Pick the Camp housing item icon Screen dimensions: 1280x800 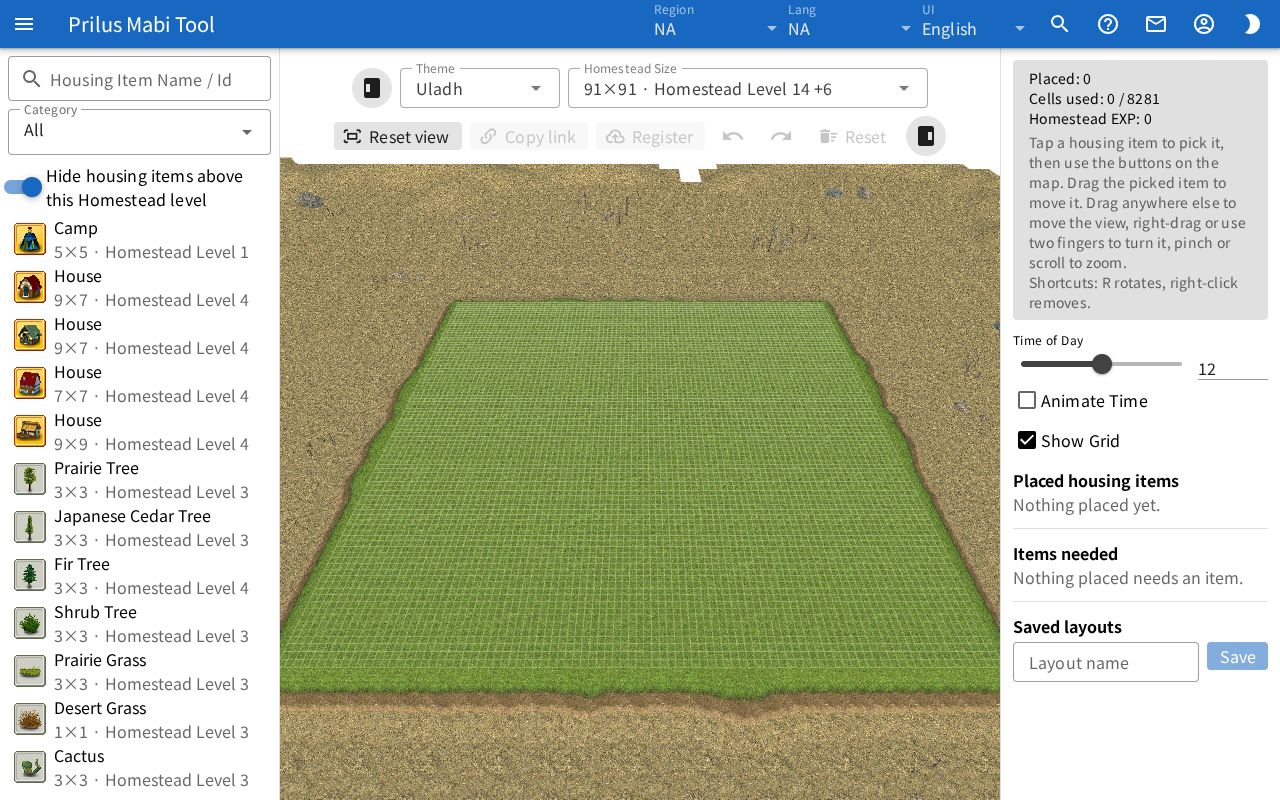coord(30,240)
